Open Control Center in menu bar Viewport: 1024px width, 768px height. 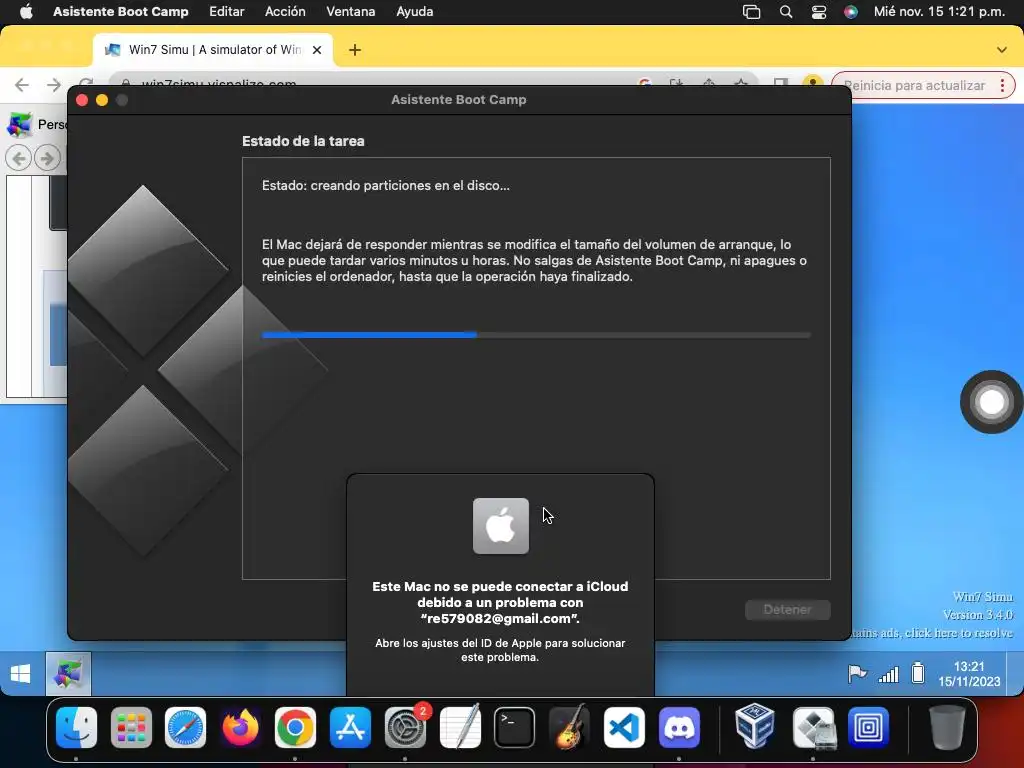[818, 12]
